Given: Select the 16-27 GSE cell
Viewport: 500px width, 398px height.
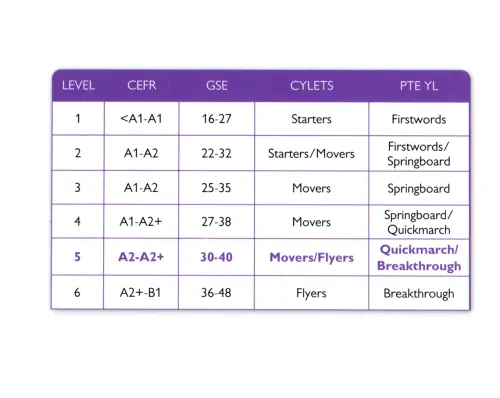Looking at the screenshot, I should click(217, 119).
